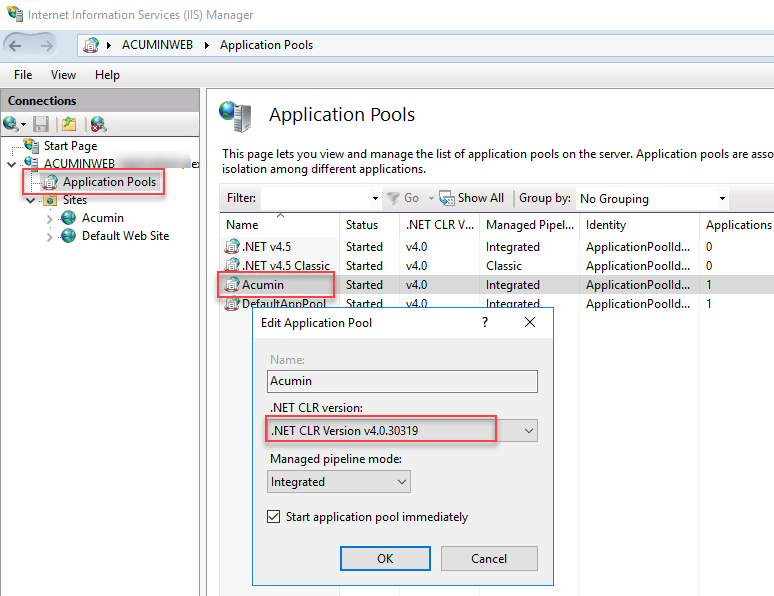Sort by the Managed Pipel... column header

coord(530,225)
